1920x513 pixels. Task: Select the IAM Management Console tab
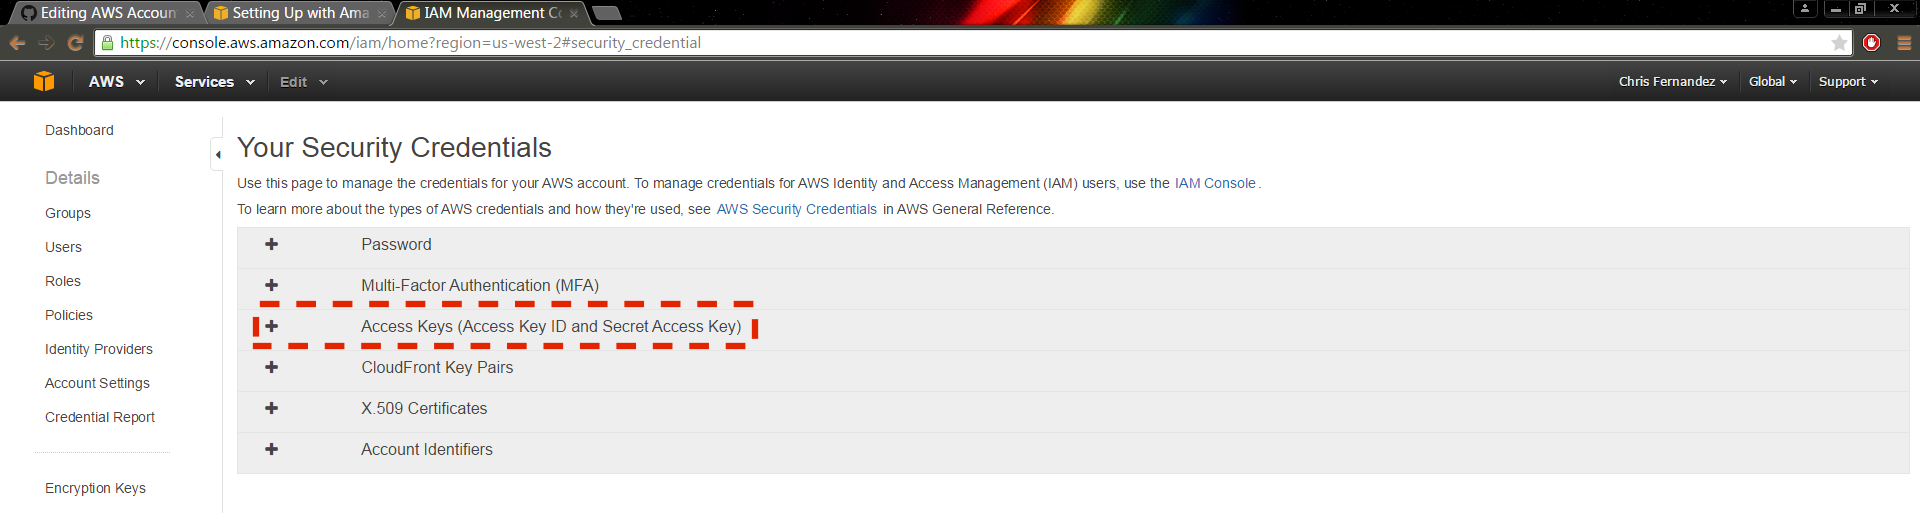[x=490, y=13]
